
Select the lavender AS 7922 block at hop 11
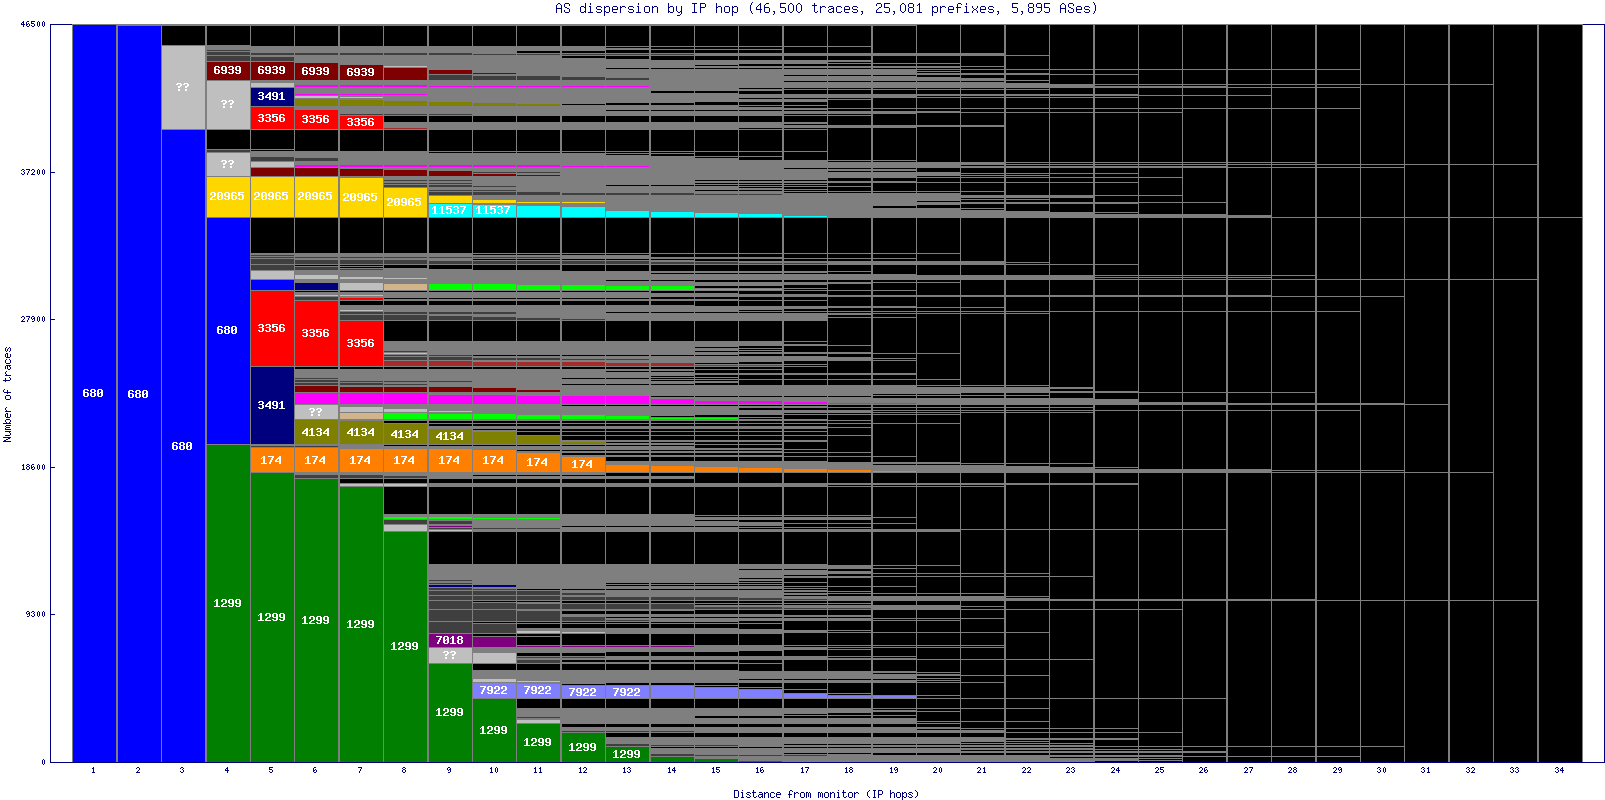[538, 690]
